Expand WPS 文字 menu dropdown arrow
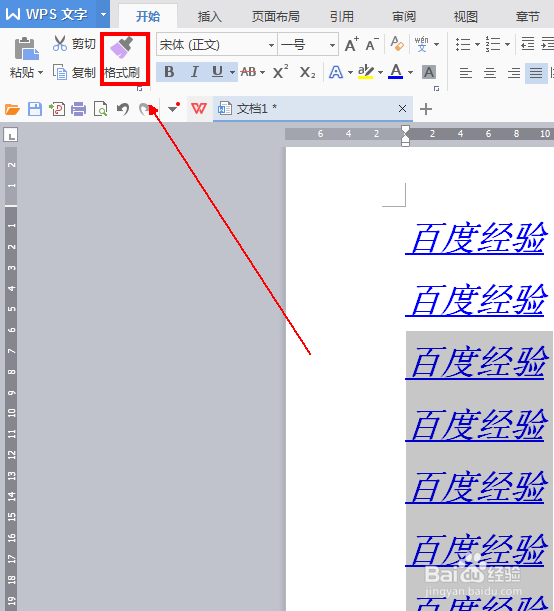The image size is (554, 611). pyautogui.click(x=103, y=14)
